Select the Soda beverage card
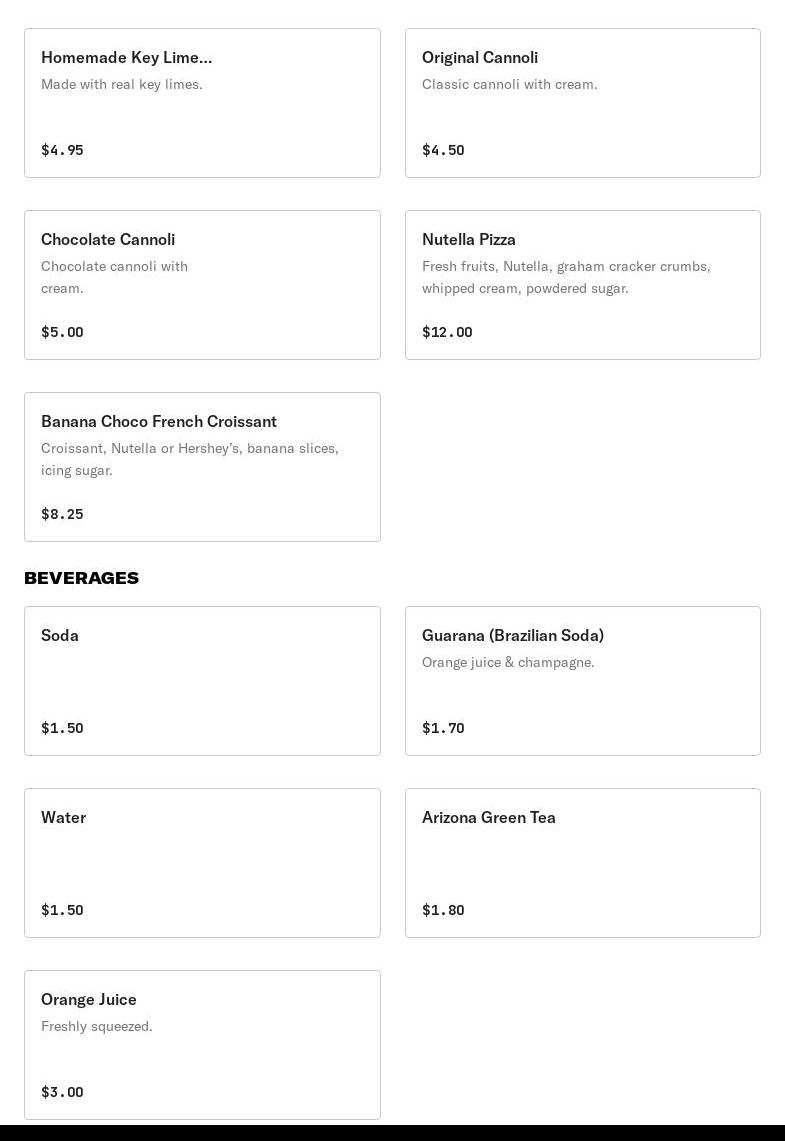The image size is (785, 1141). (x=202, y=681)
